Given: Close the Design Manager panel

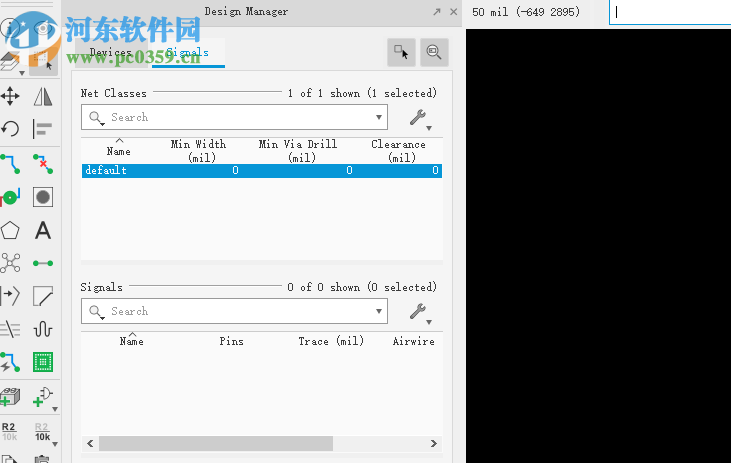Looking at the screenshot, I should (x=454, y=12).
